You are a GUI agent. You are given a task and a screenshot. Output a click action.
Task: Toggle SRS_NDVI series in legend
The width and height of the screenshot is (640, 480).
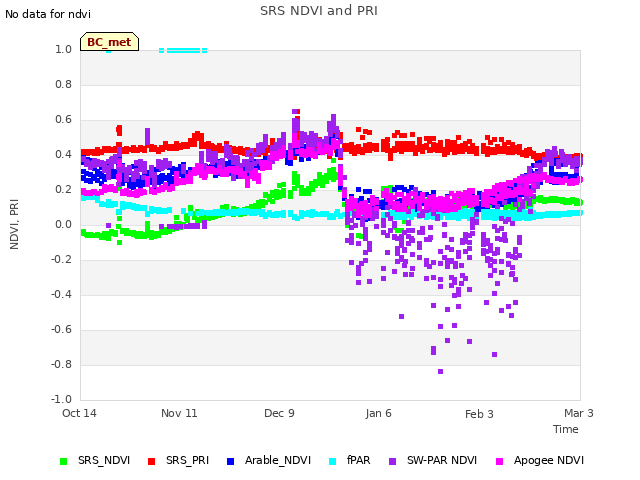(x=95, y=460)
